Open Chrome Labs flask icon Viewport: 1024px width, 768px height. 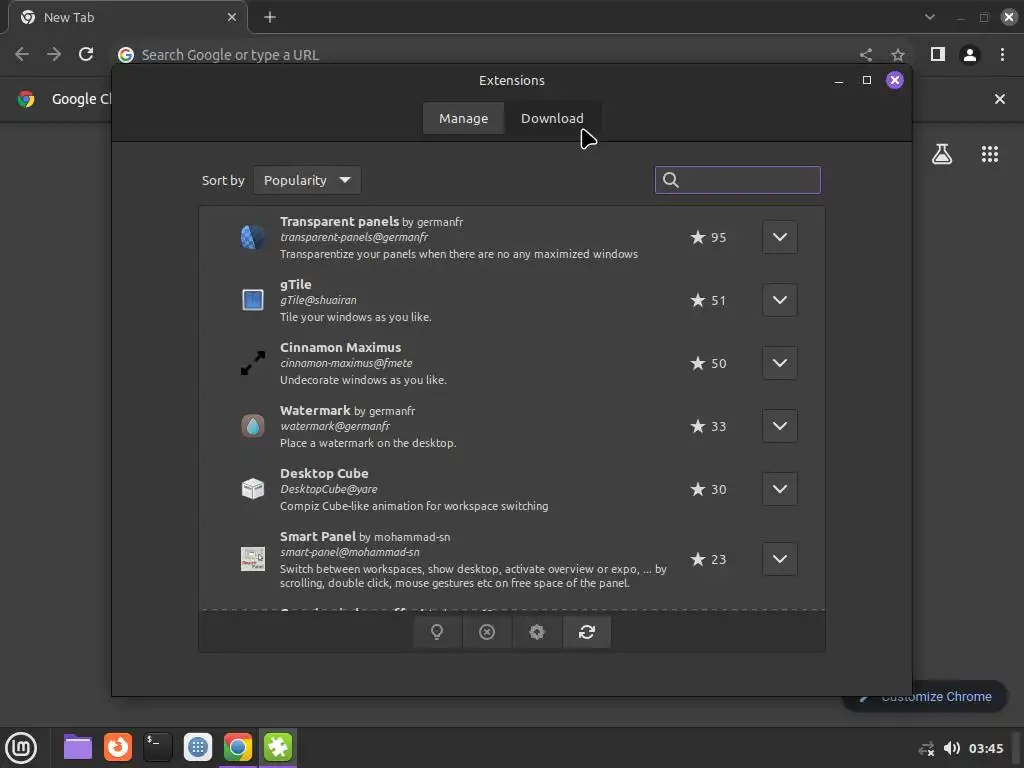pyautogui.click(x=942, y=154)
